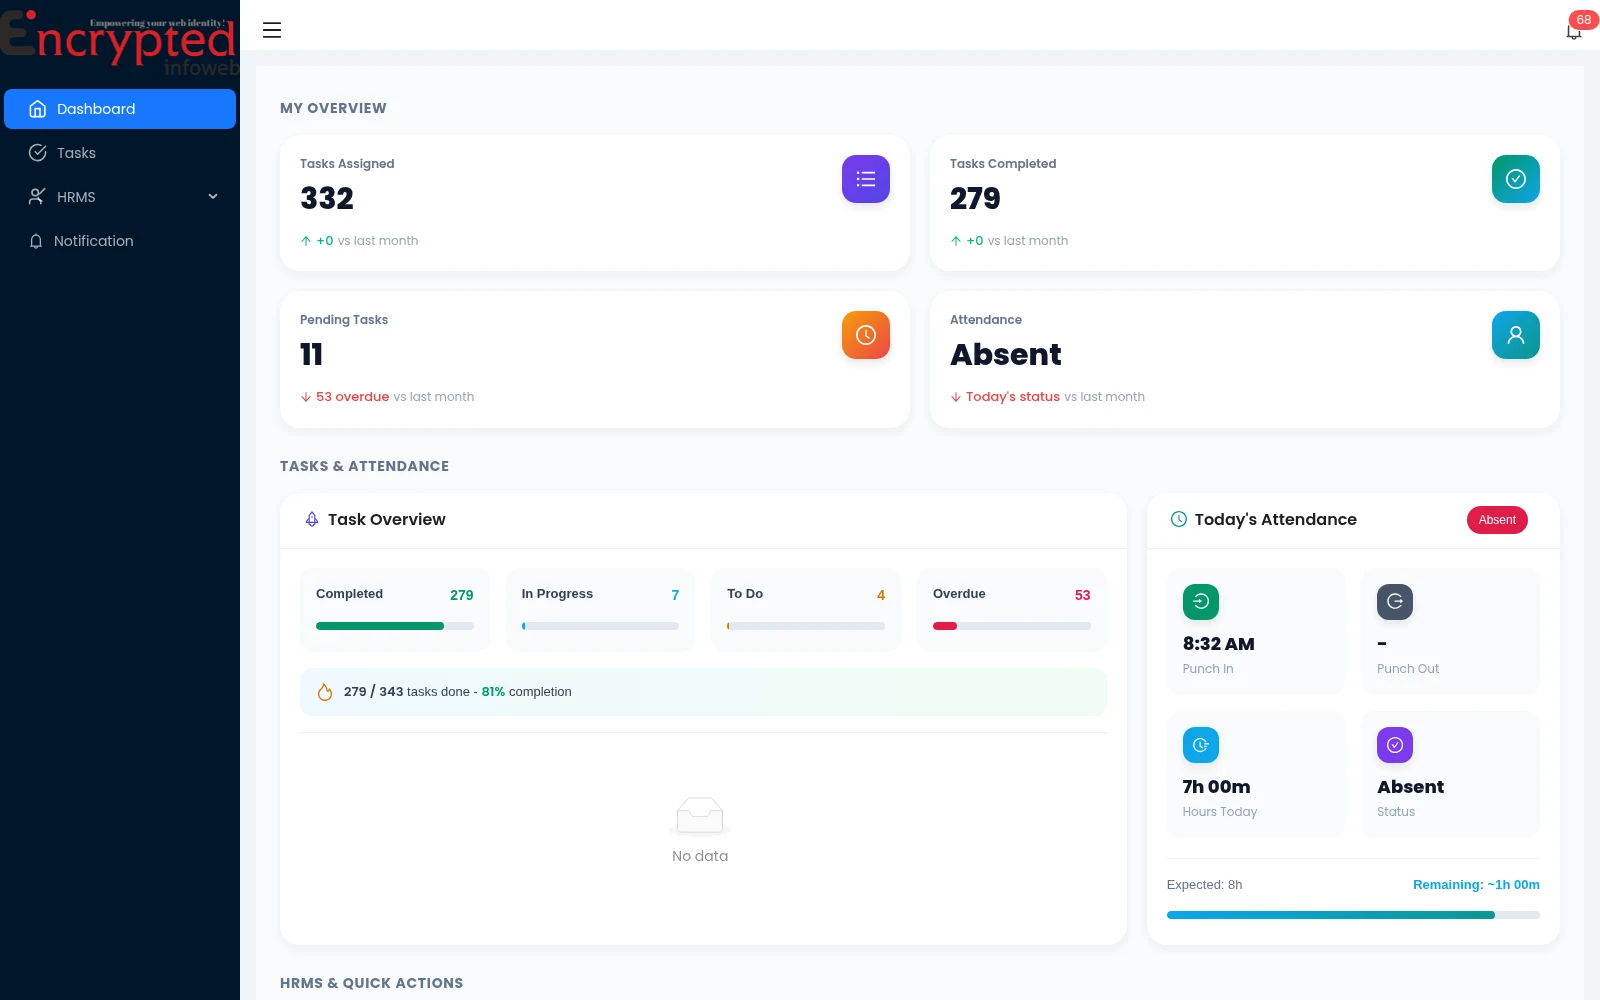Click the Tasks Completed 279 card
This screenshot has height=1000, width=1600.
tap(1245, 203)
